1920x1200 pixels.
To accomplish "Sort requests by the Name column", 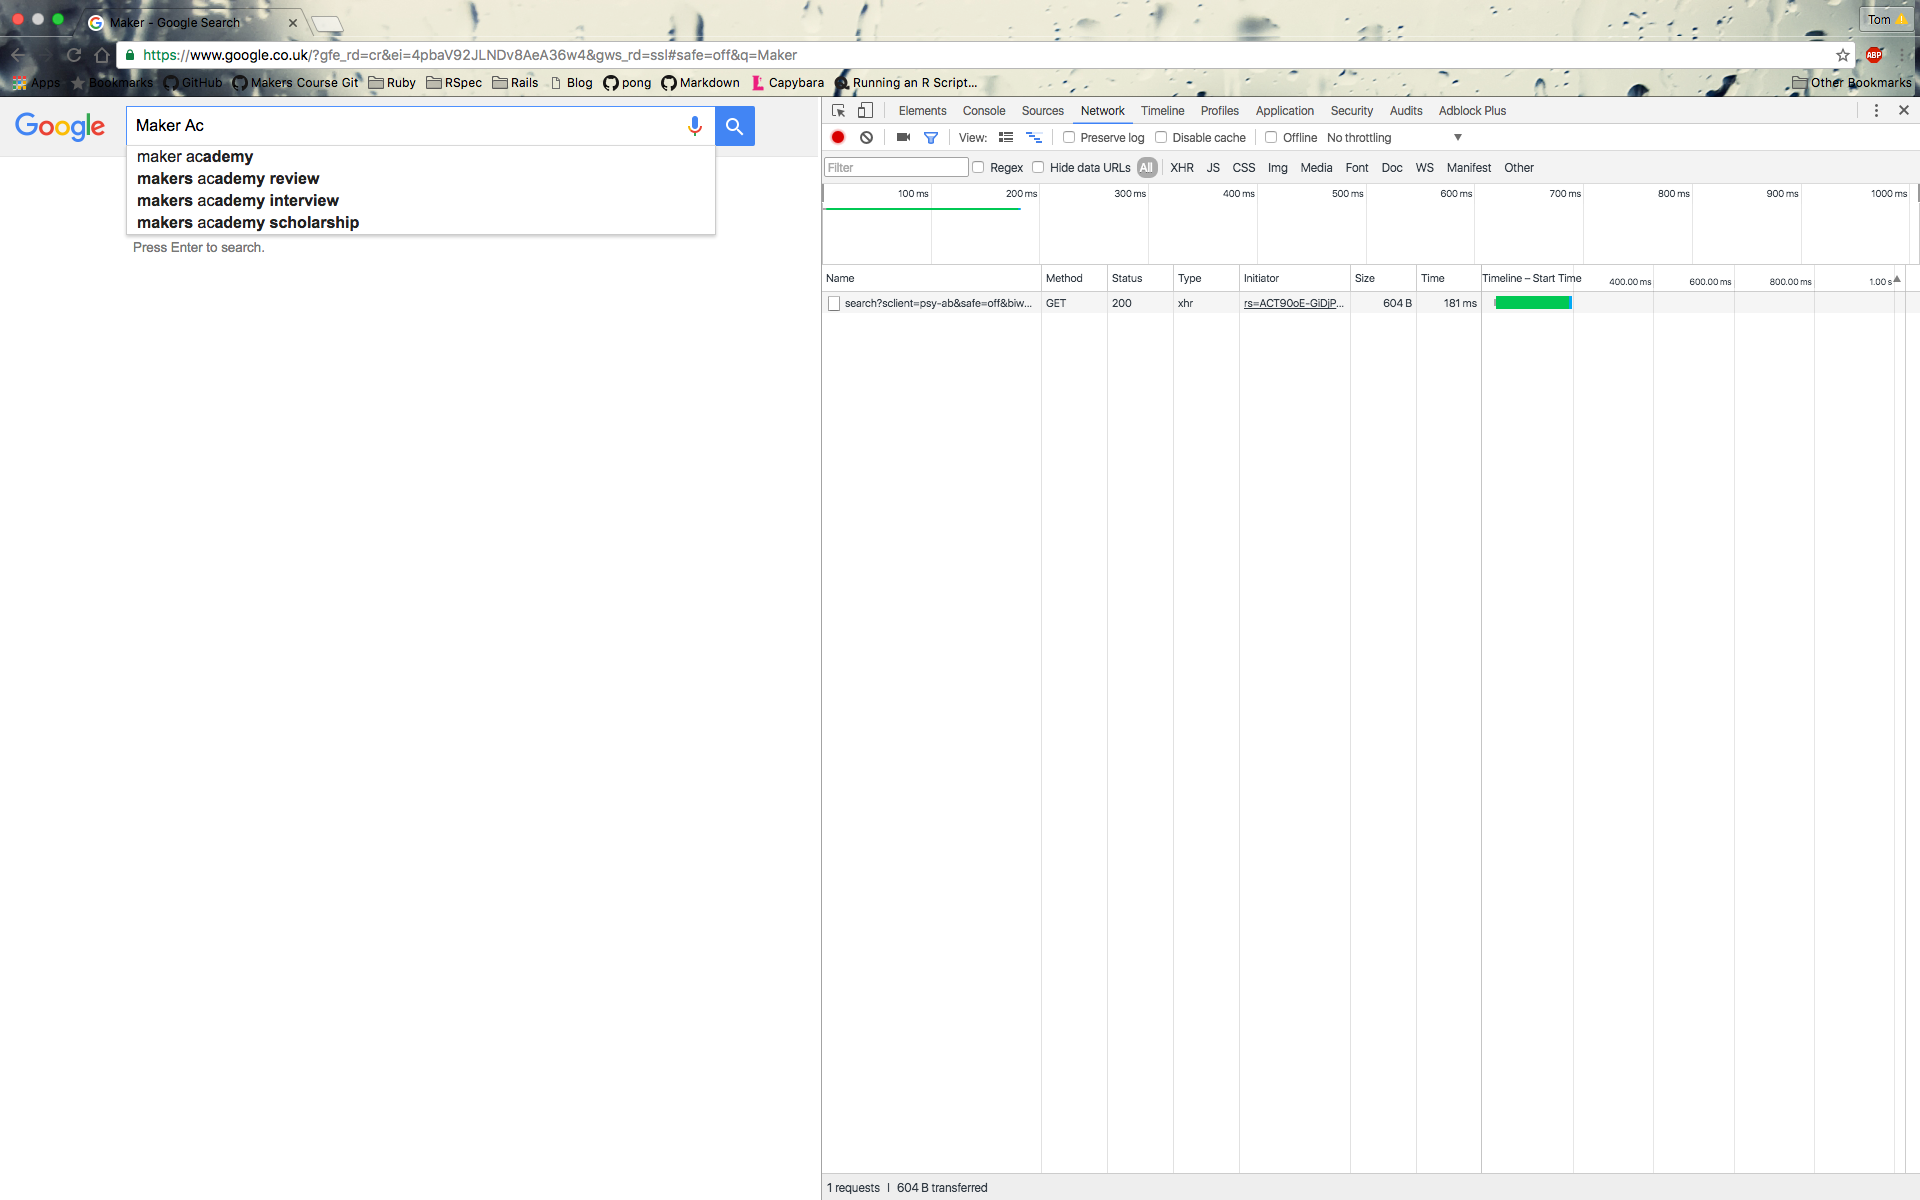I will 931,278.
